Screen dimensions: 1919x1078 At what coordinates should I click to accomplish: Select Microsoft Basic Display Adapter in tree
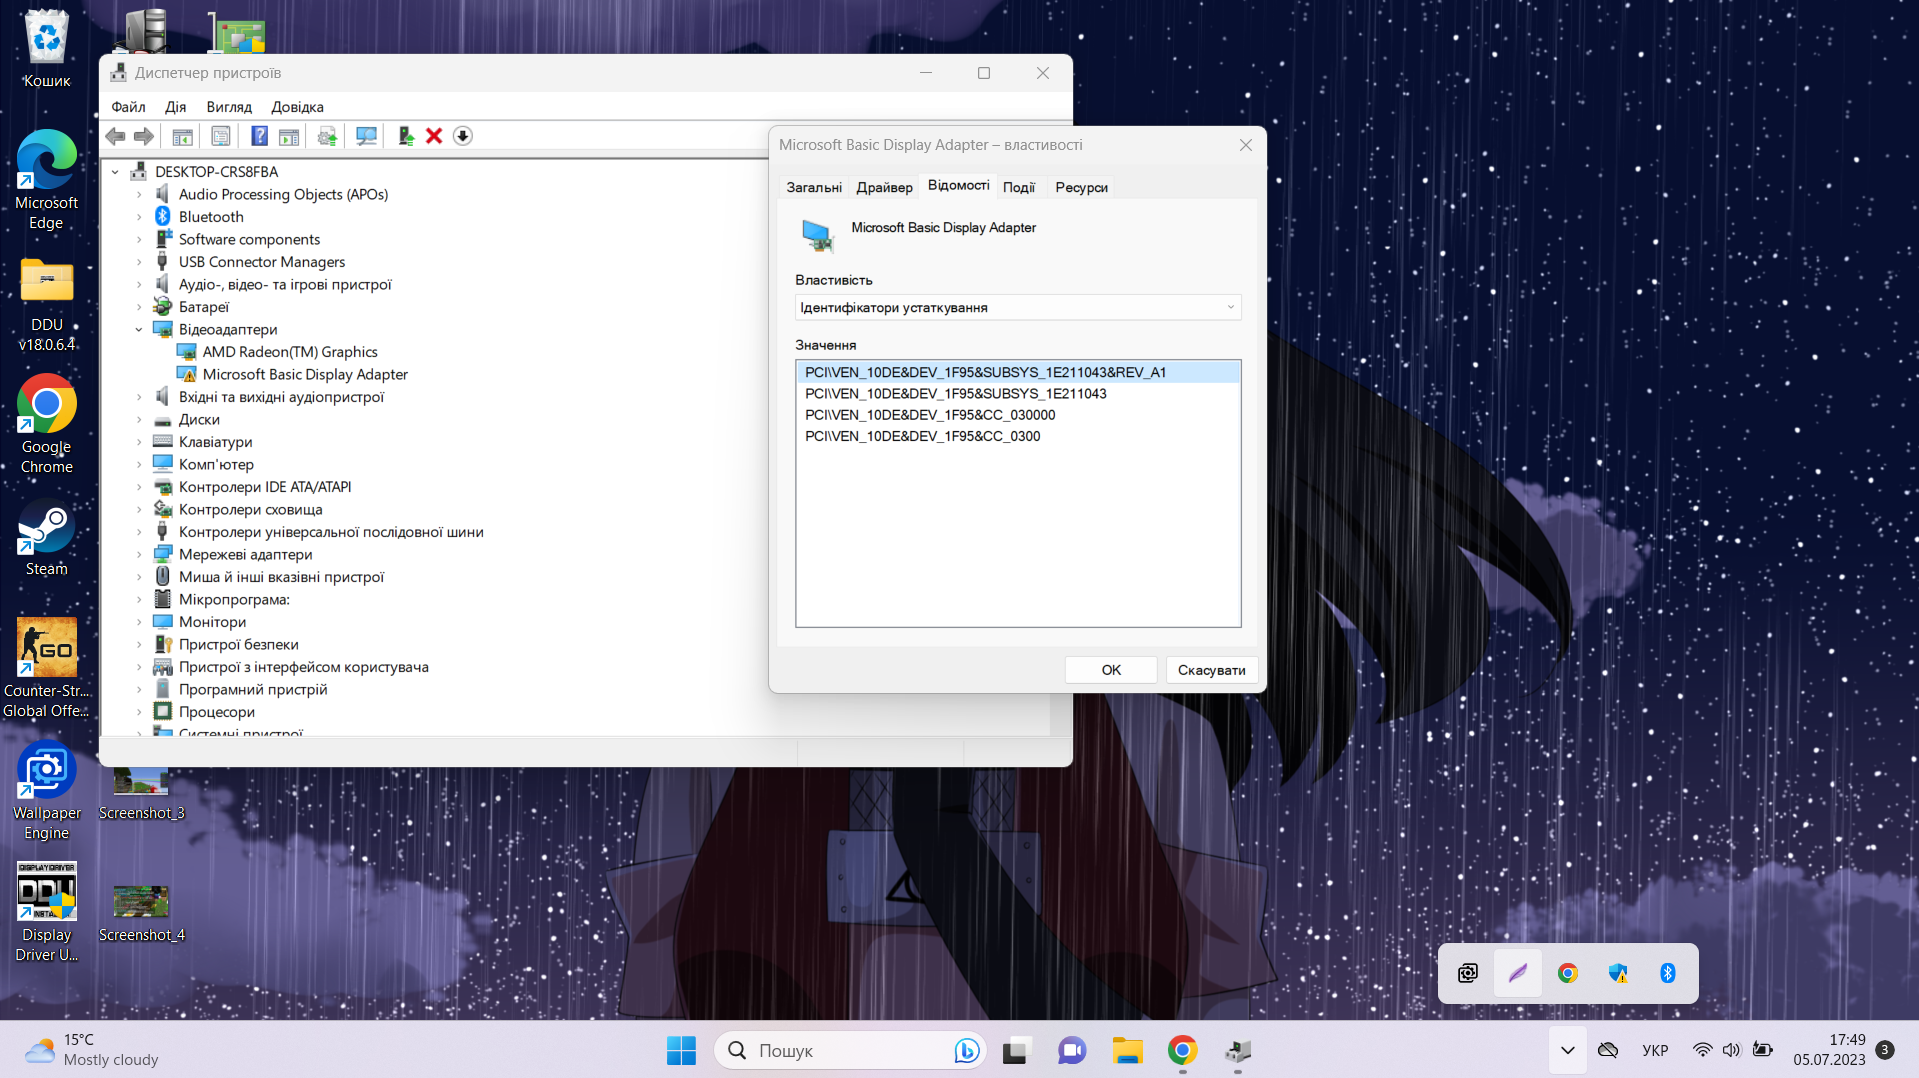pos(305,375)
